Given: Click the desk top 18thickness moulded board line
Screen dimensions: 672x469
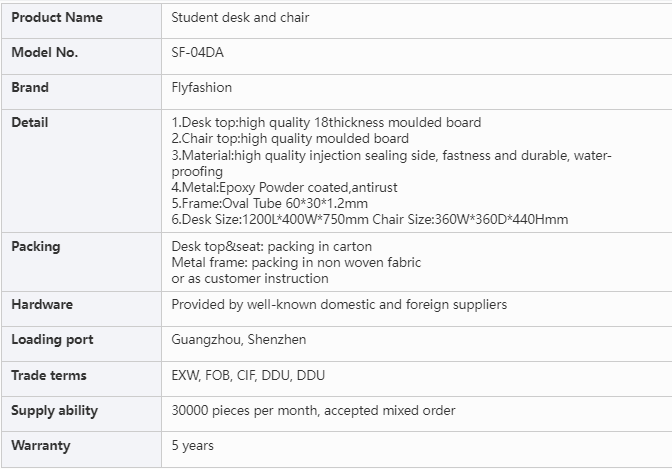Looking at the screenshot, I should click(326, 123).
